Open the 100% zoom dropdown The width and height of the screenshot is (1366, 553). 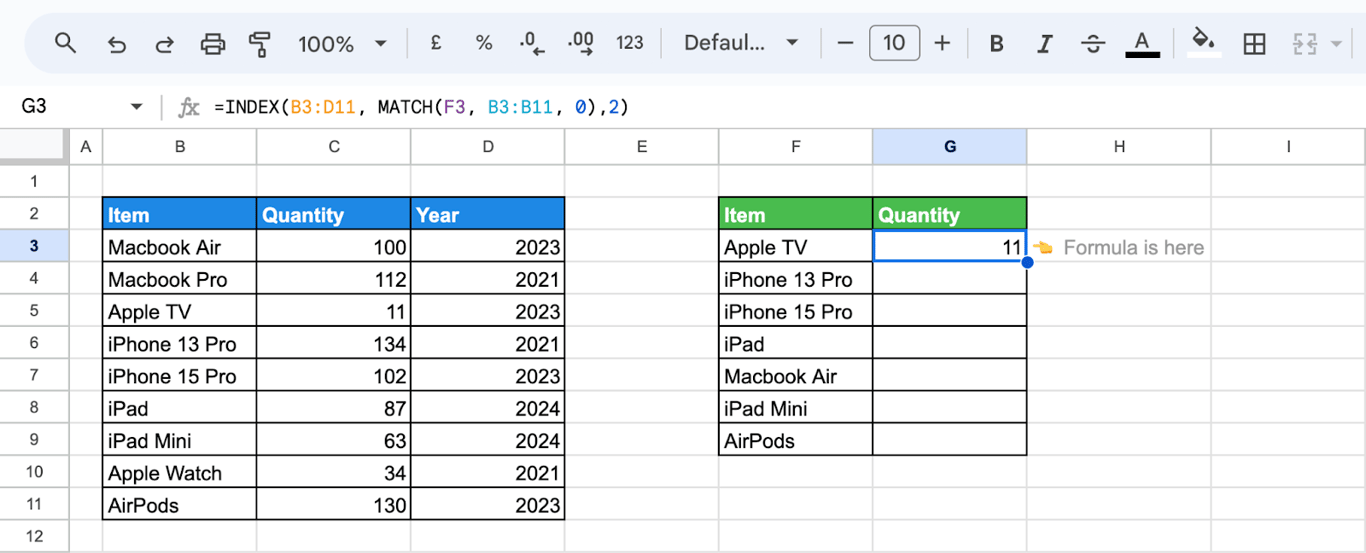click(342, 44)
